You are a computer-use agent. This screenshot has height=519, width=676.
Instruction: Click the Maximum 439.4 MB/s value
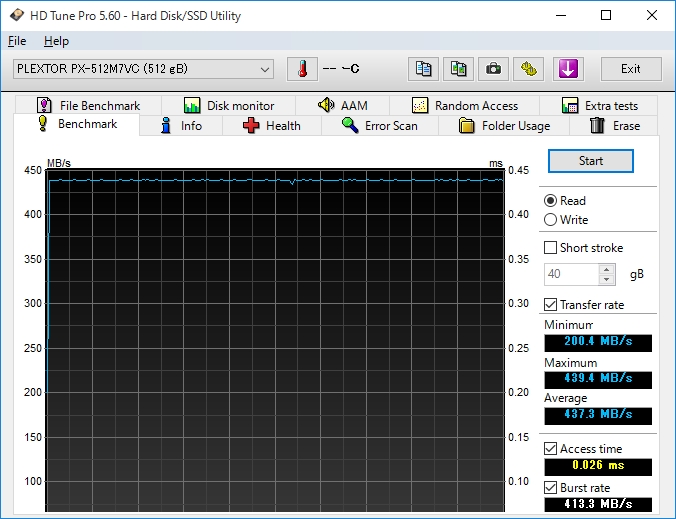click(x=598, y=379)
